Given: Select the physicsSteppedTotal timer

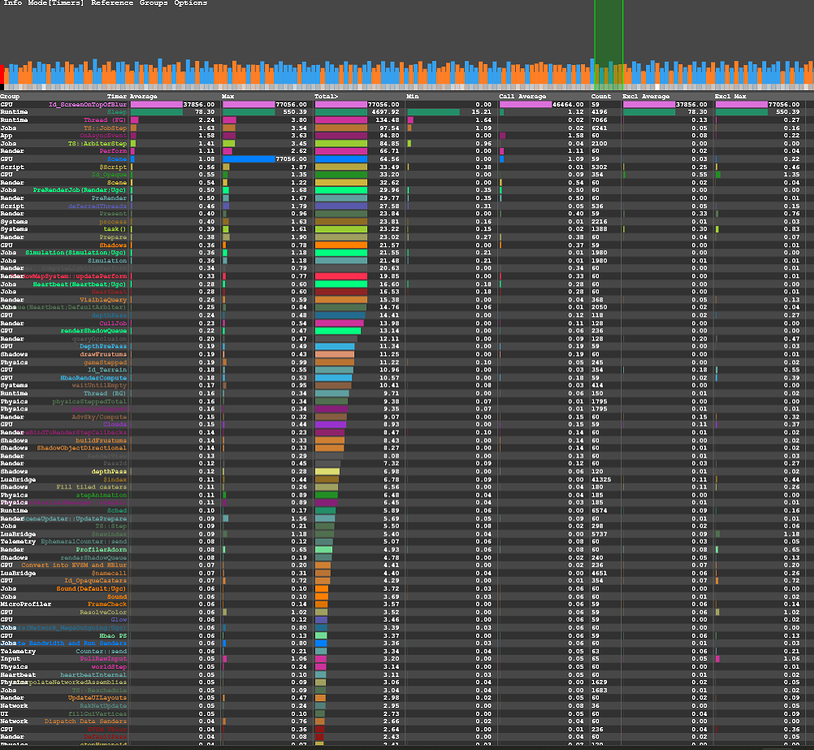Looking at the screenshot, I should [89, 401].
